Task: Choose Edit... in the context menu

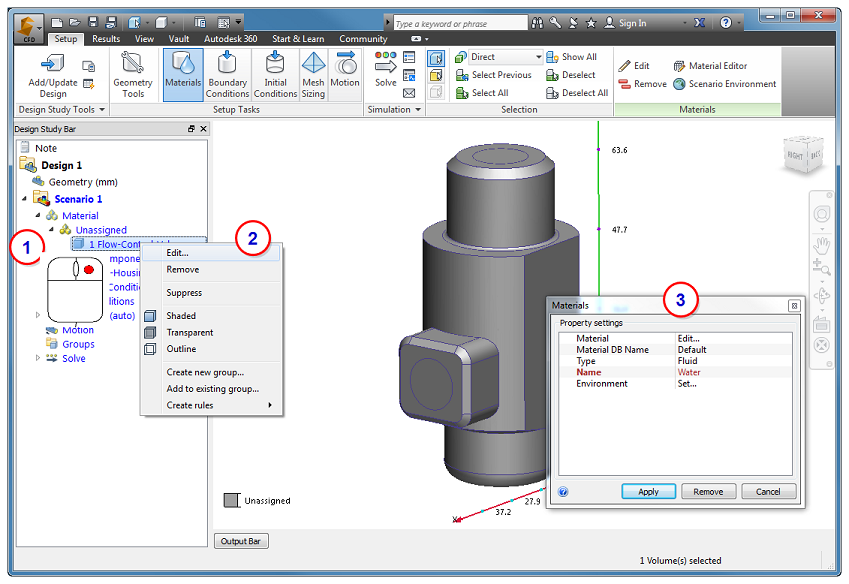Action: 212,253
